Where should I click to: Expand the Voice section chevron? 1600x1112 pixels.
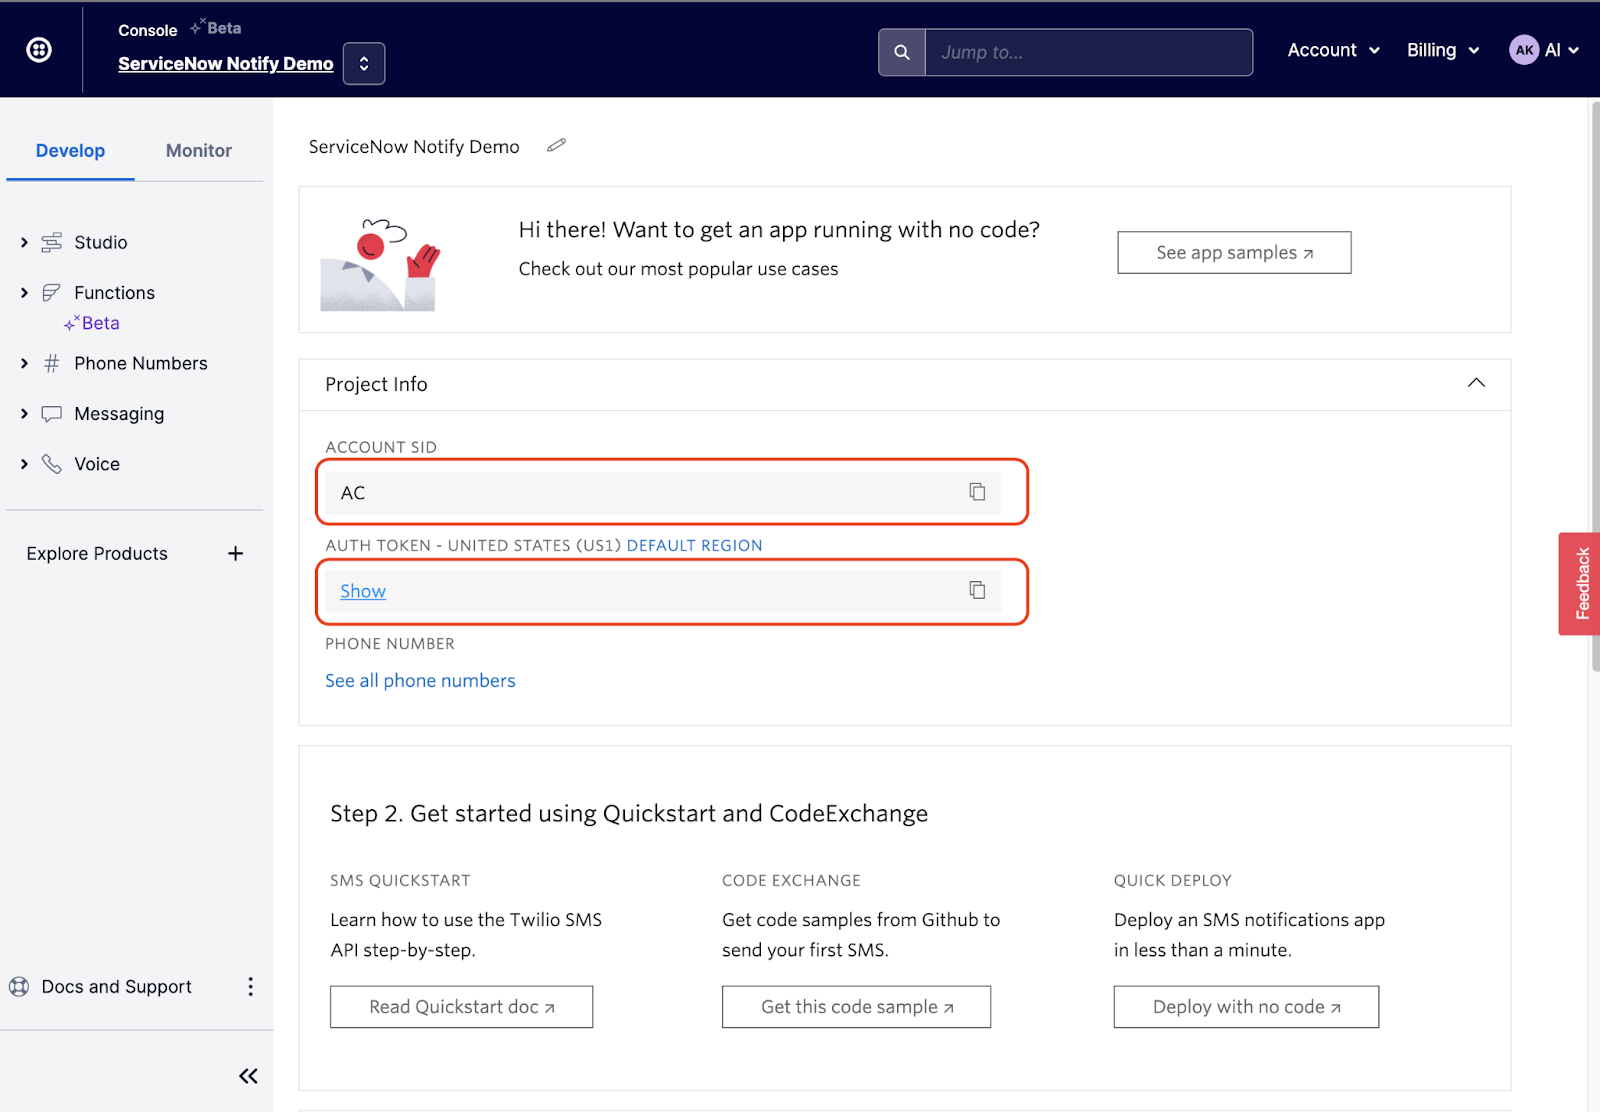click(24, 464)
